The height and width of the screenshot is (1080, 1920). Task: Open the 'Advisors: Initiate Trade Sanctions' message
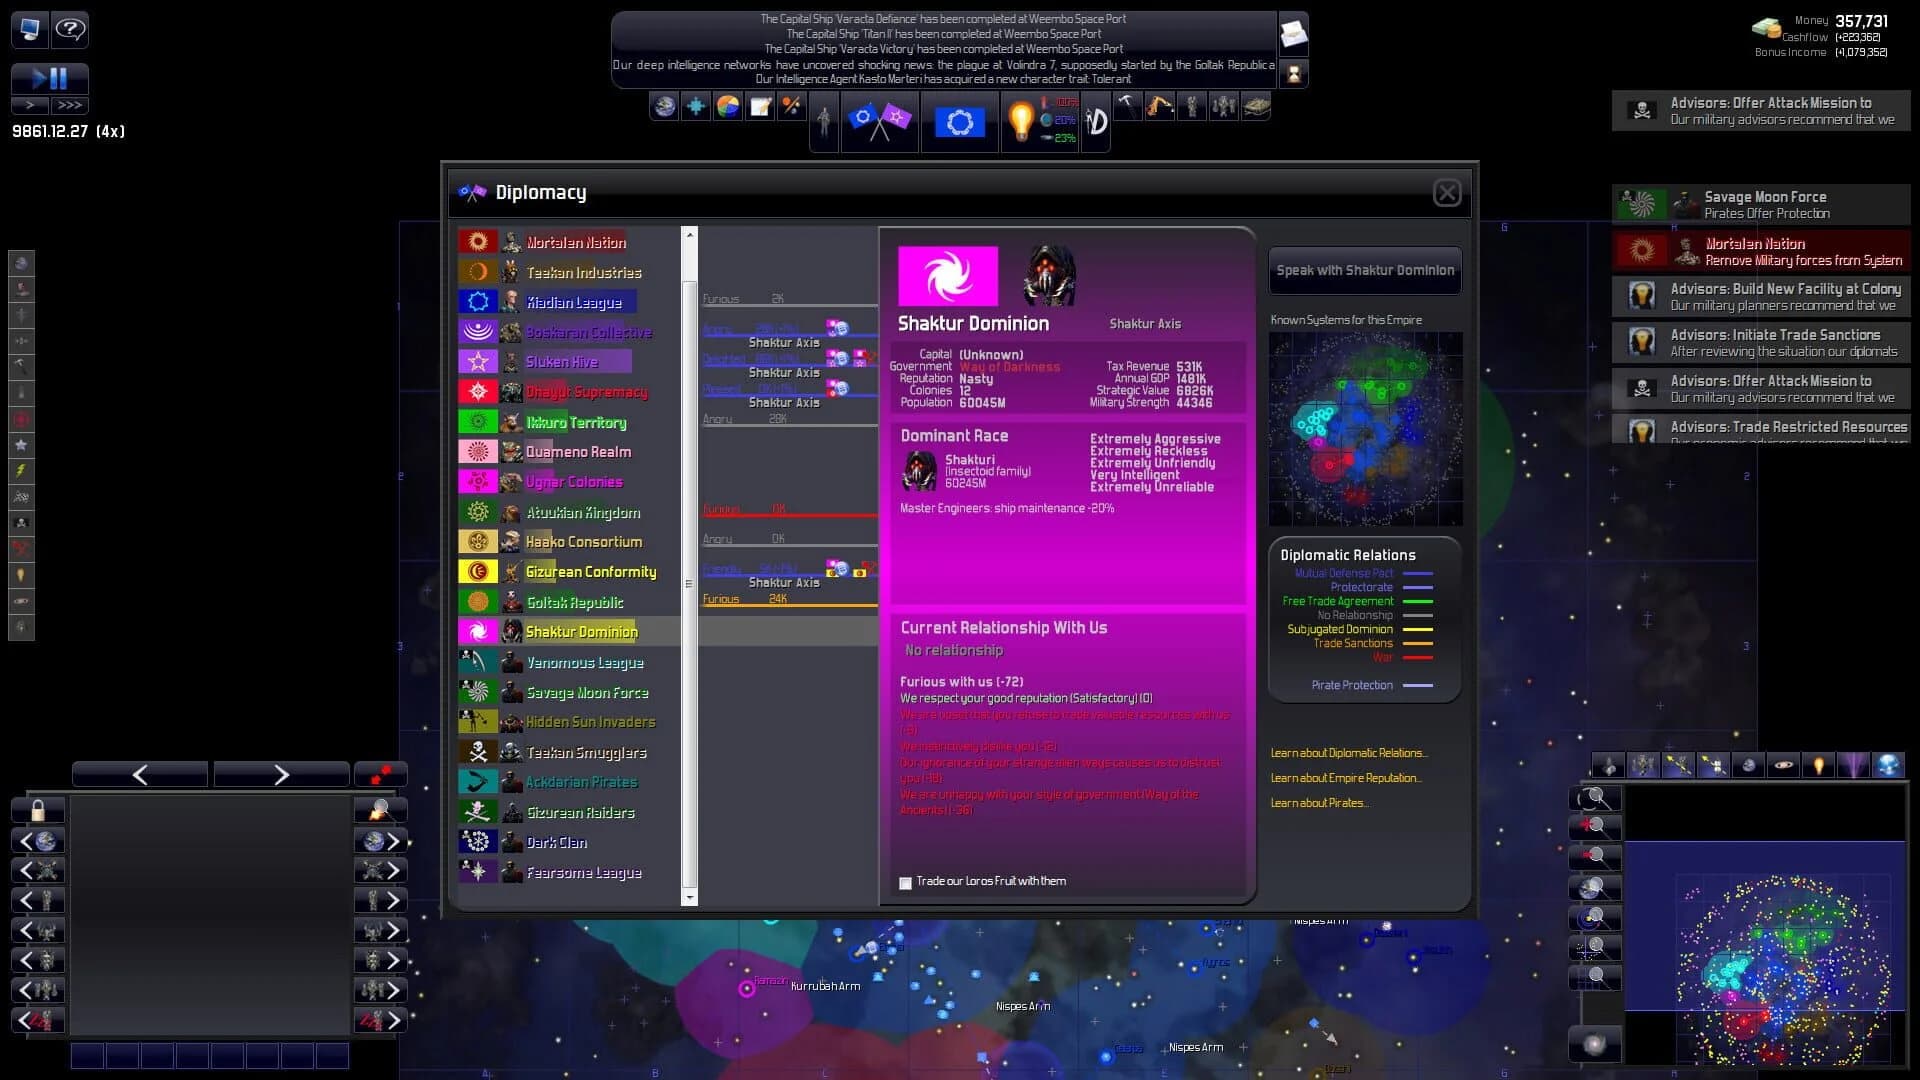tap(1760, 342)
